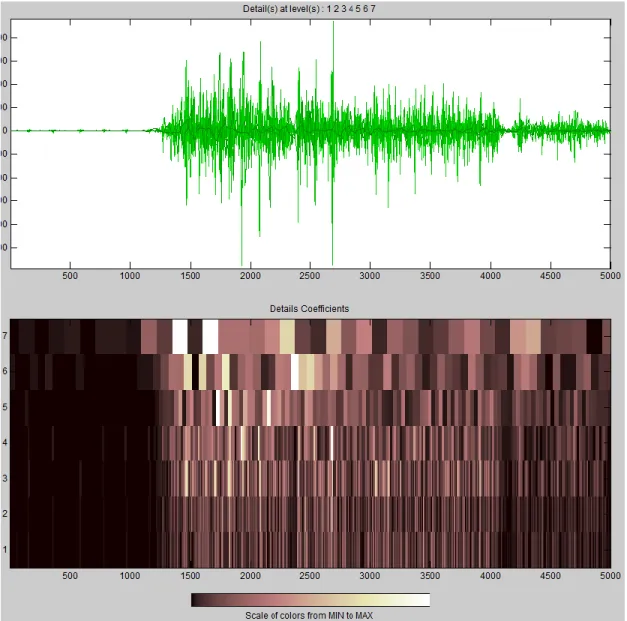The width and height of the screenshot is (627, 621).
Task: Click the "Scale of colors from MIN to MAX" caption
Action: [309, 615]
